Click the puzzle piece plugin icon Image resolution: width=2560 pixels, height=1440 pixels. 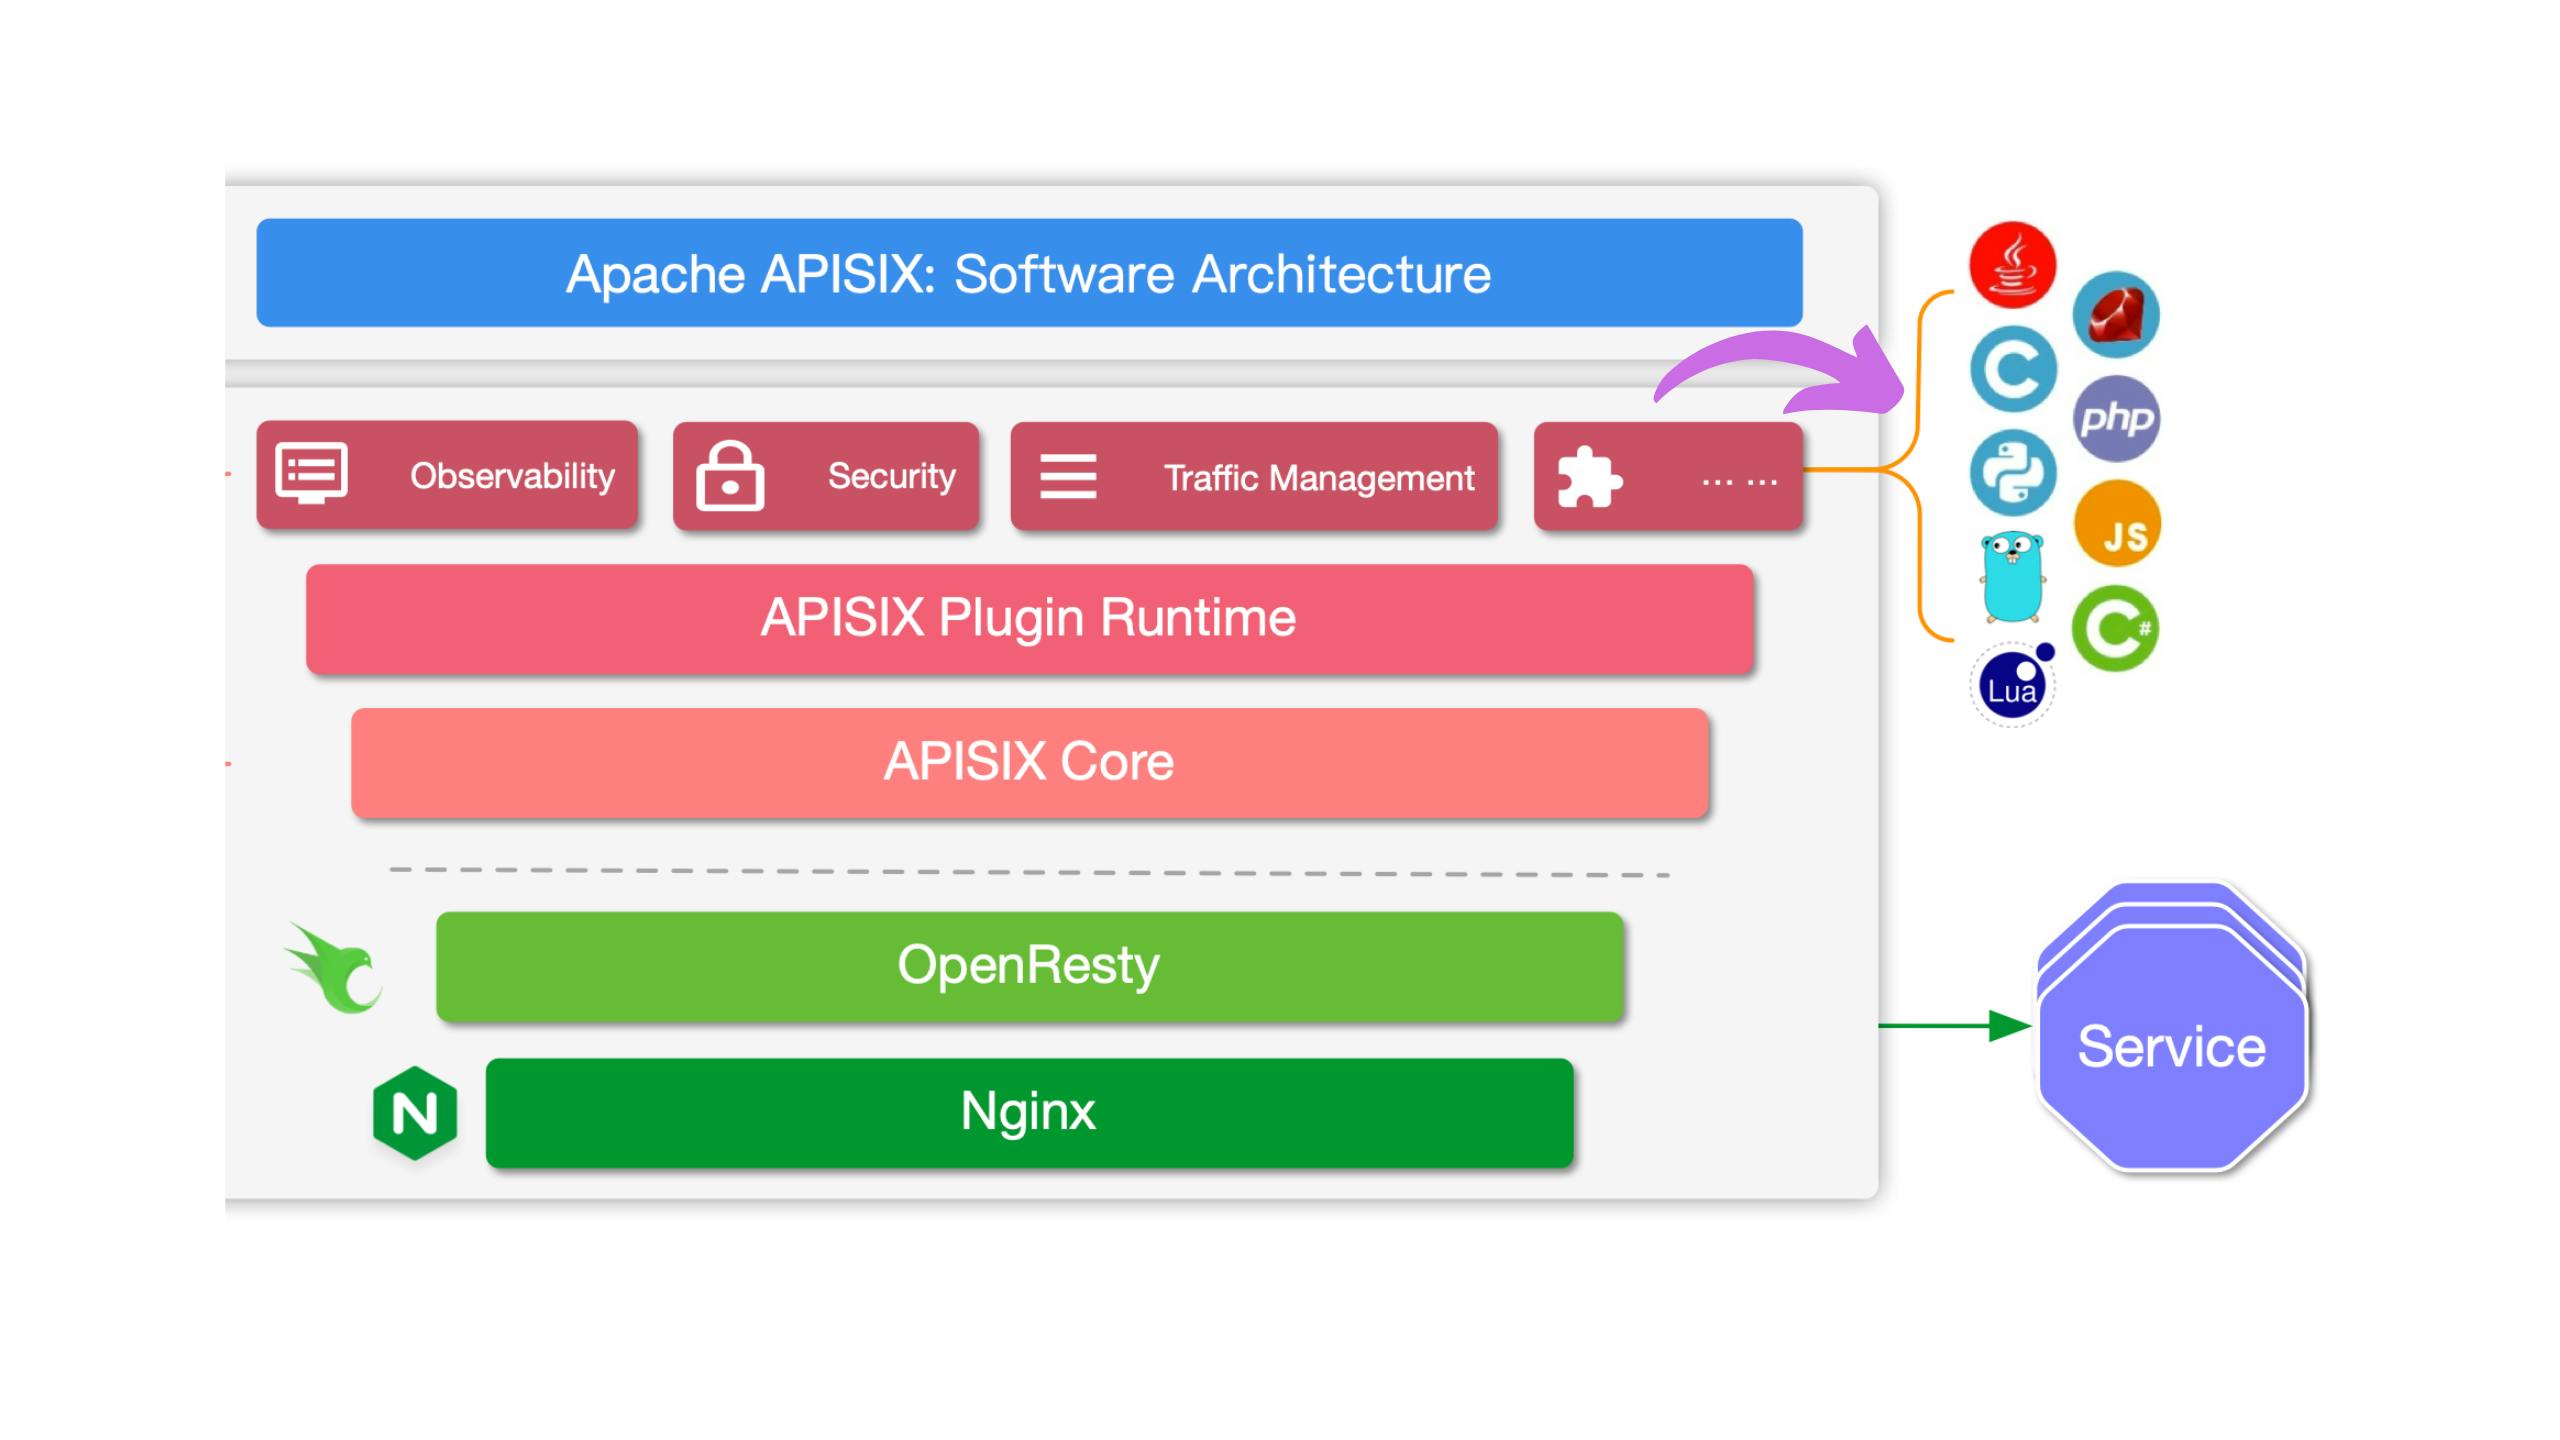pyautogui.click(x=1589, y=476)
